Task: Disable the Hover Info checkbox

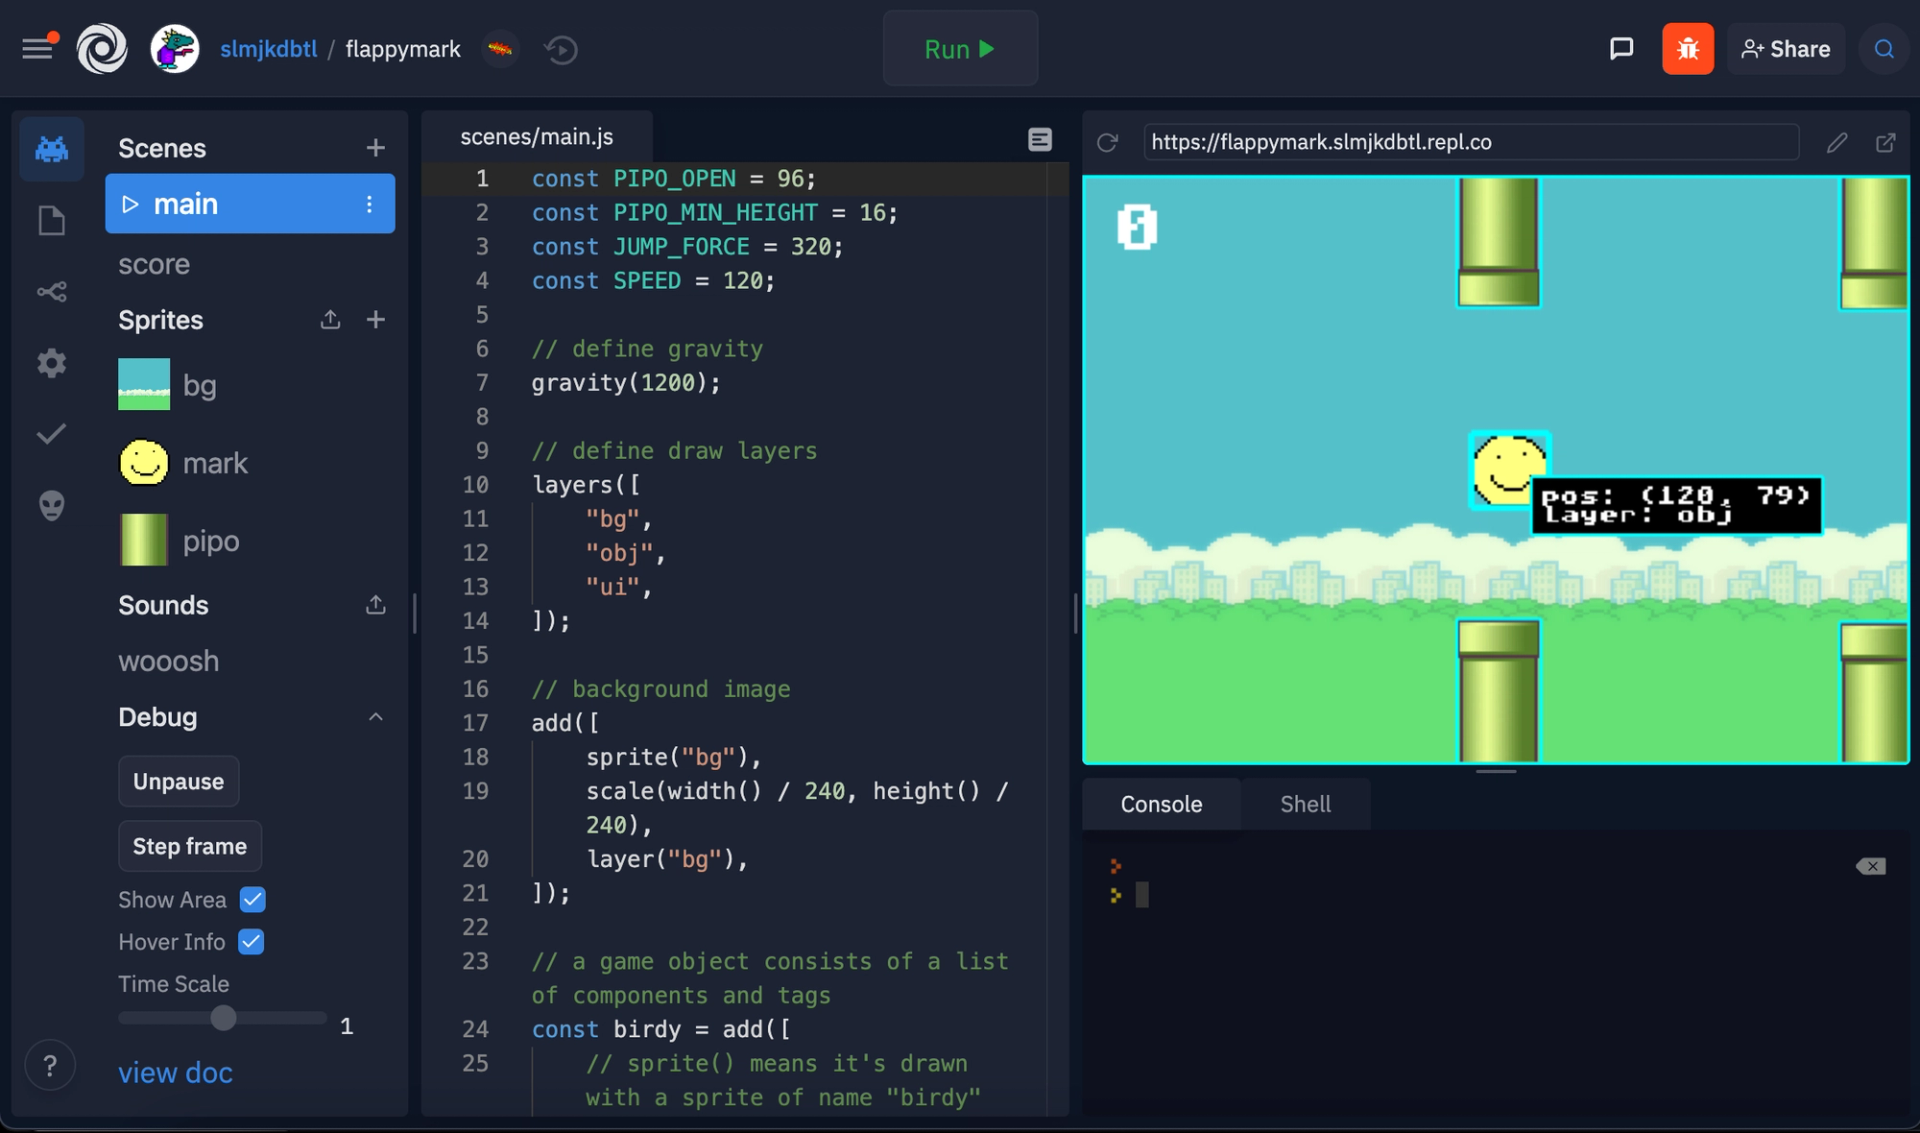Action: tap(251, 941)
